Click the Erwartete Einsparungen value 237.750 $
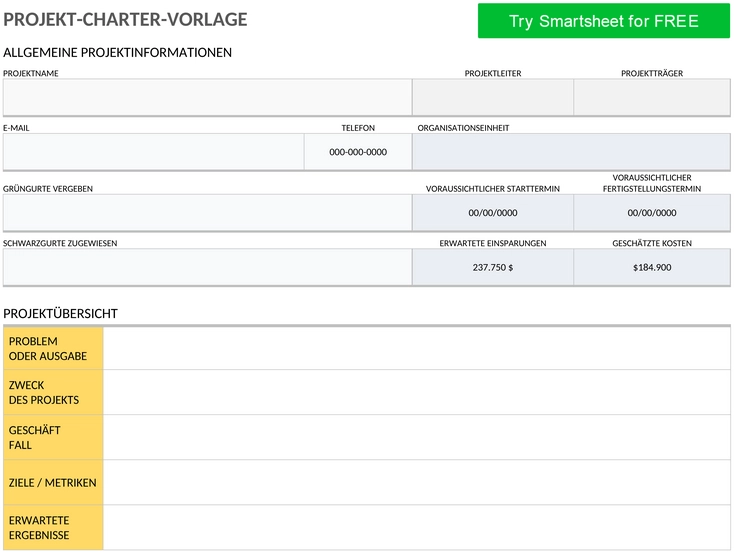734x552 pixels. click(493, 267)
